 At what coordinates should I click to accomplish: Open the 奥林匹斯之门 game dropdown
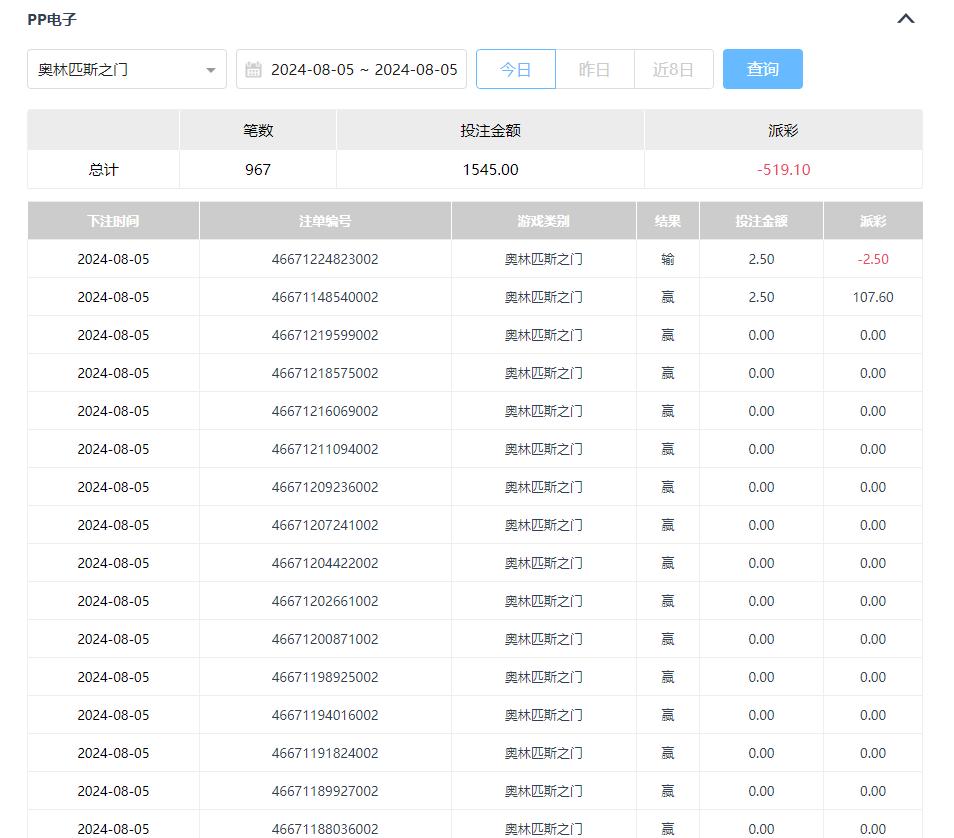tap(116, 70)
